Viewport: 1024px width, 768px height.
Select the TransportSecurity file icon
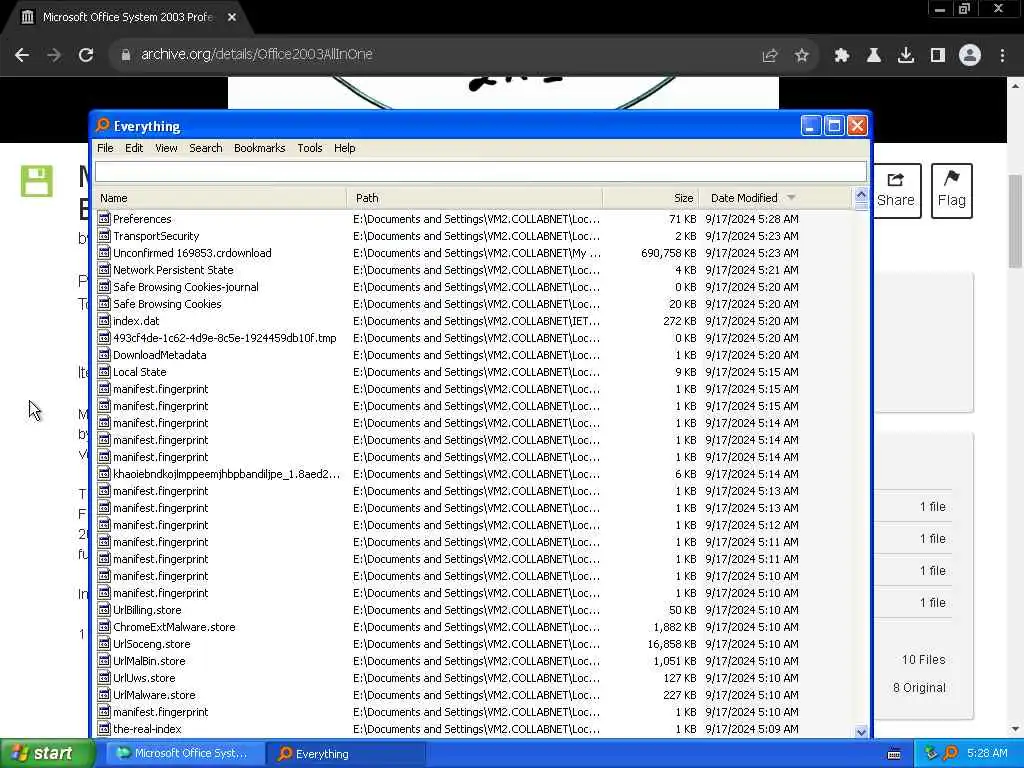point(104,236)
